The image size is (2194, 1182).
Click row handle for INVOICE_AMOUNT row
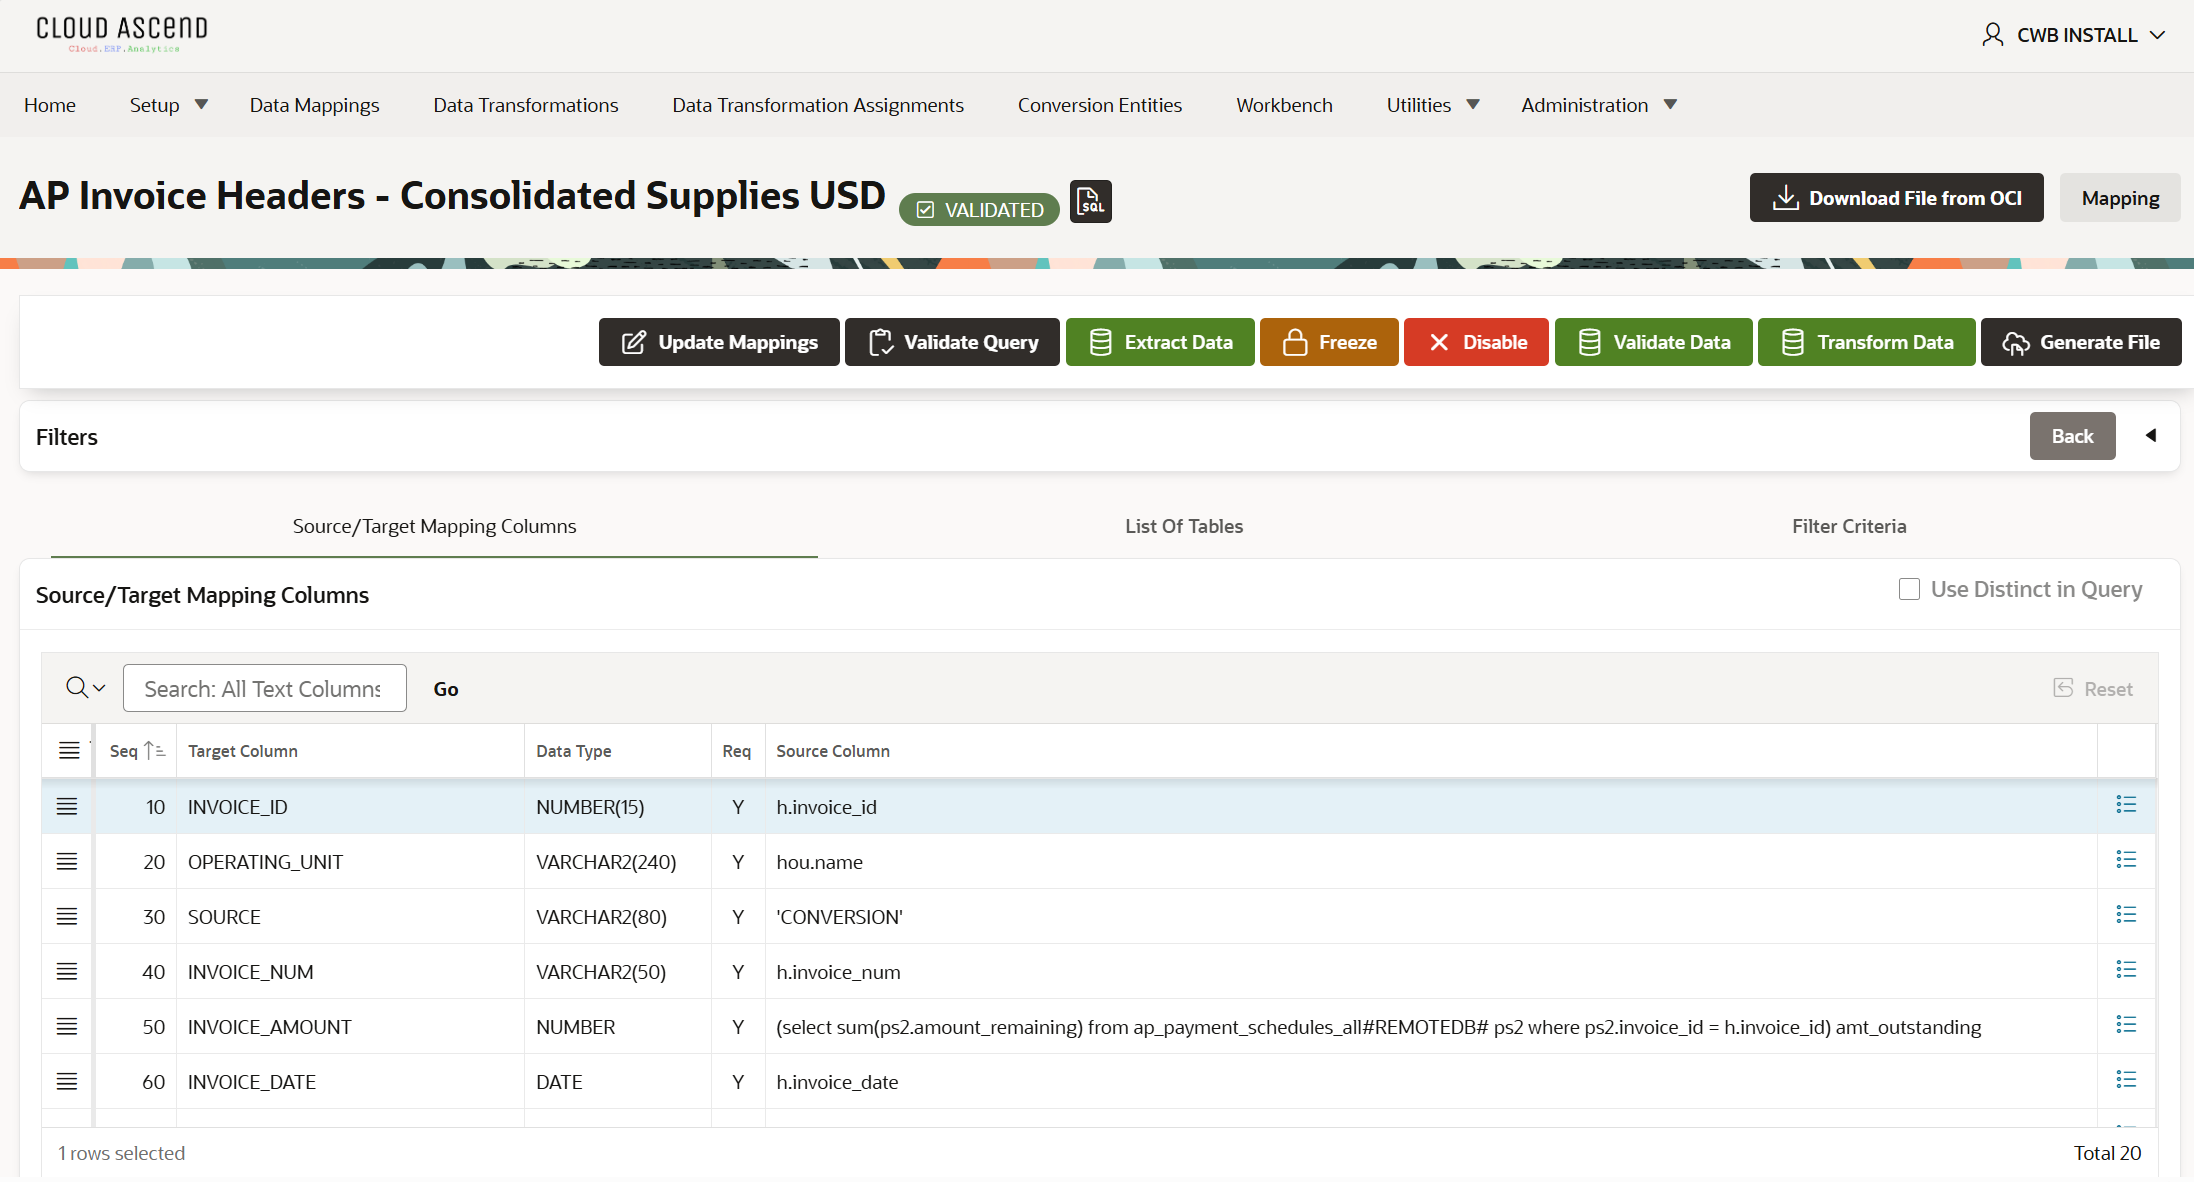(67, 1027)
